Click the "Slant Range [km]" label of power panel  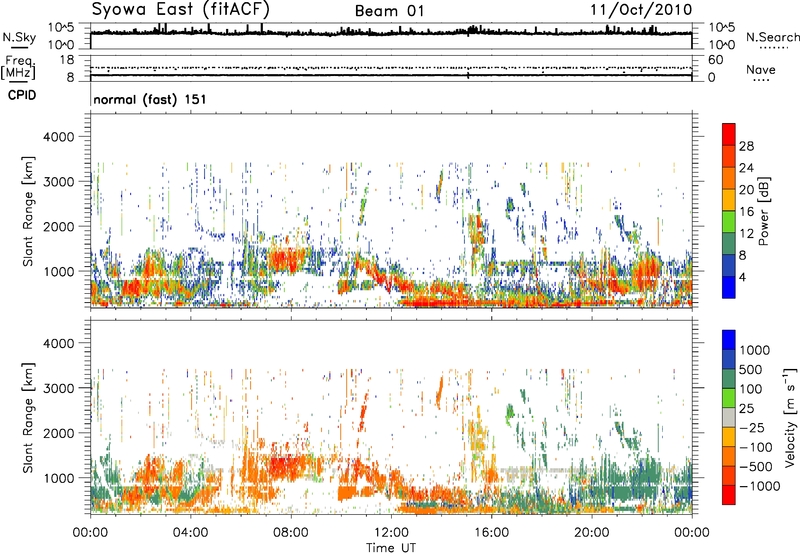28,211
